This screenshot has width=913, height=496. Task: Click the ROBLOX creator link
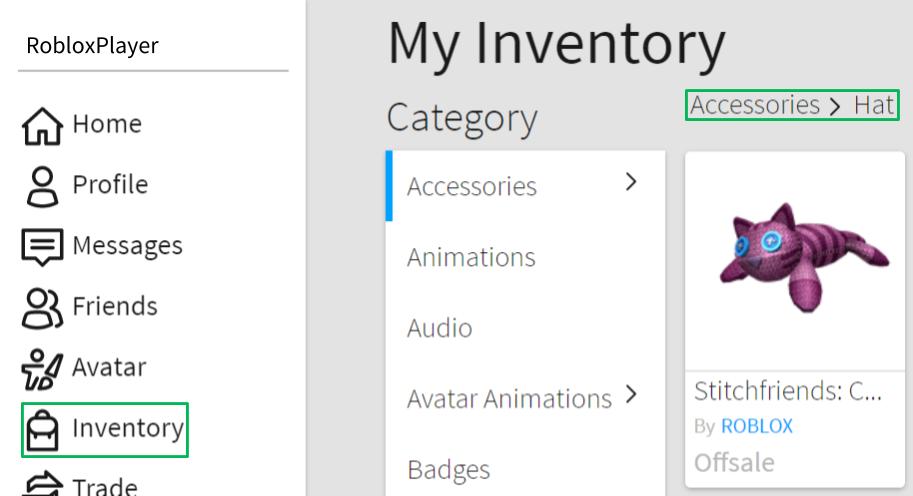[756, 426]
